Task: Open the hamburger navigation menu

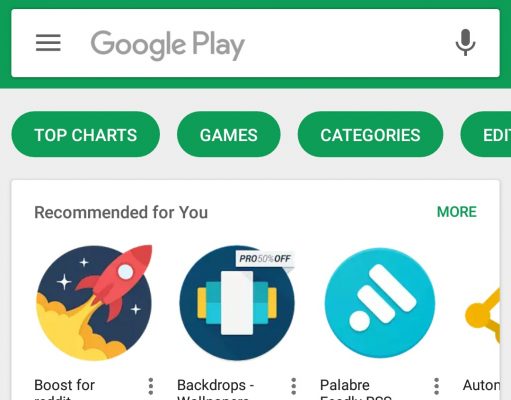Action: [x=48, y=43]
